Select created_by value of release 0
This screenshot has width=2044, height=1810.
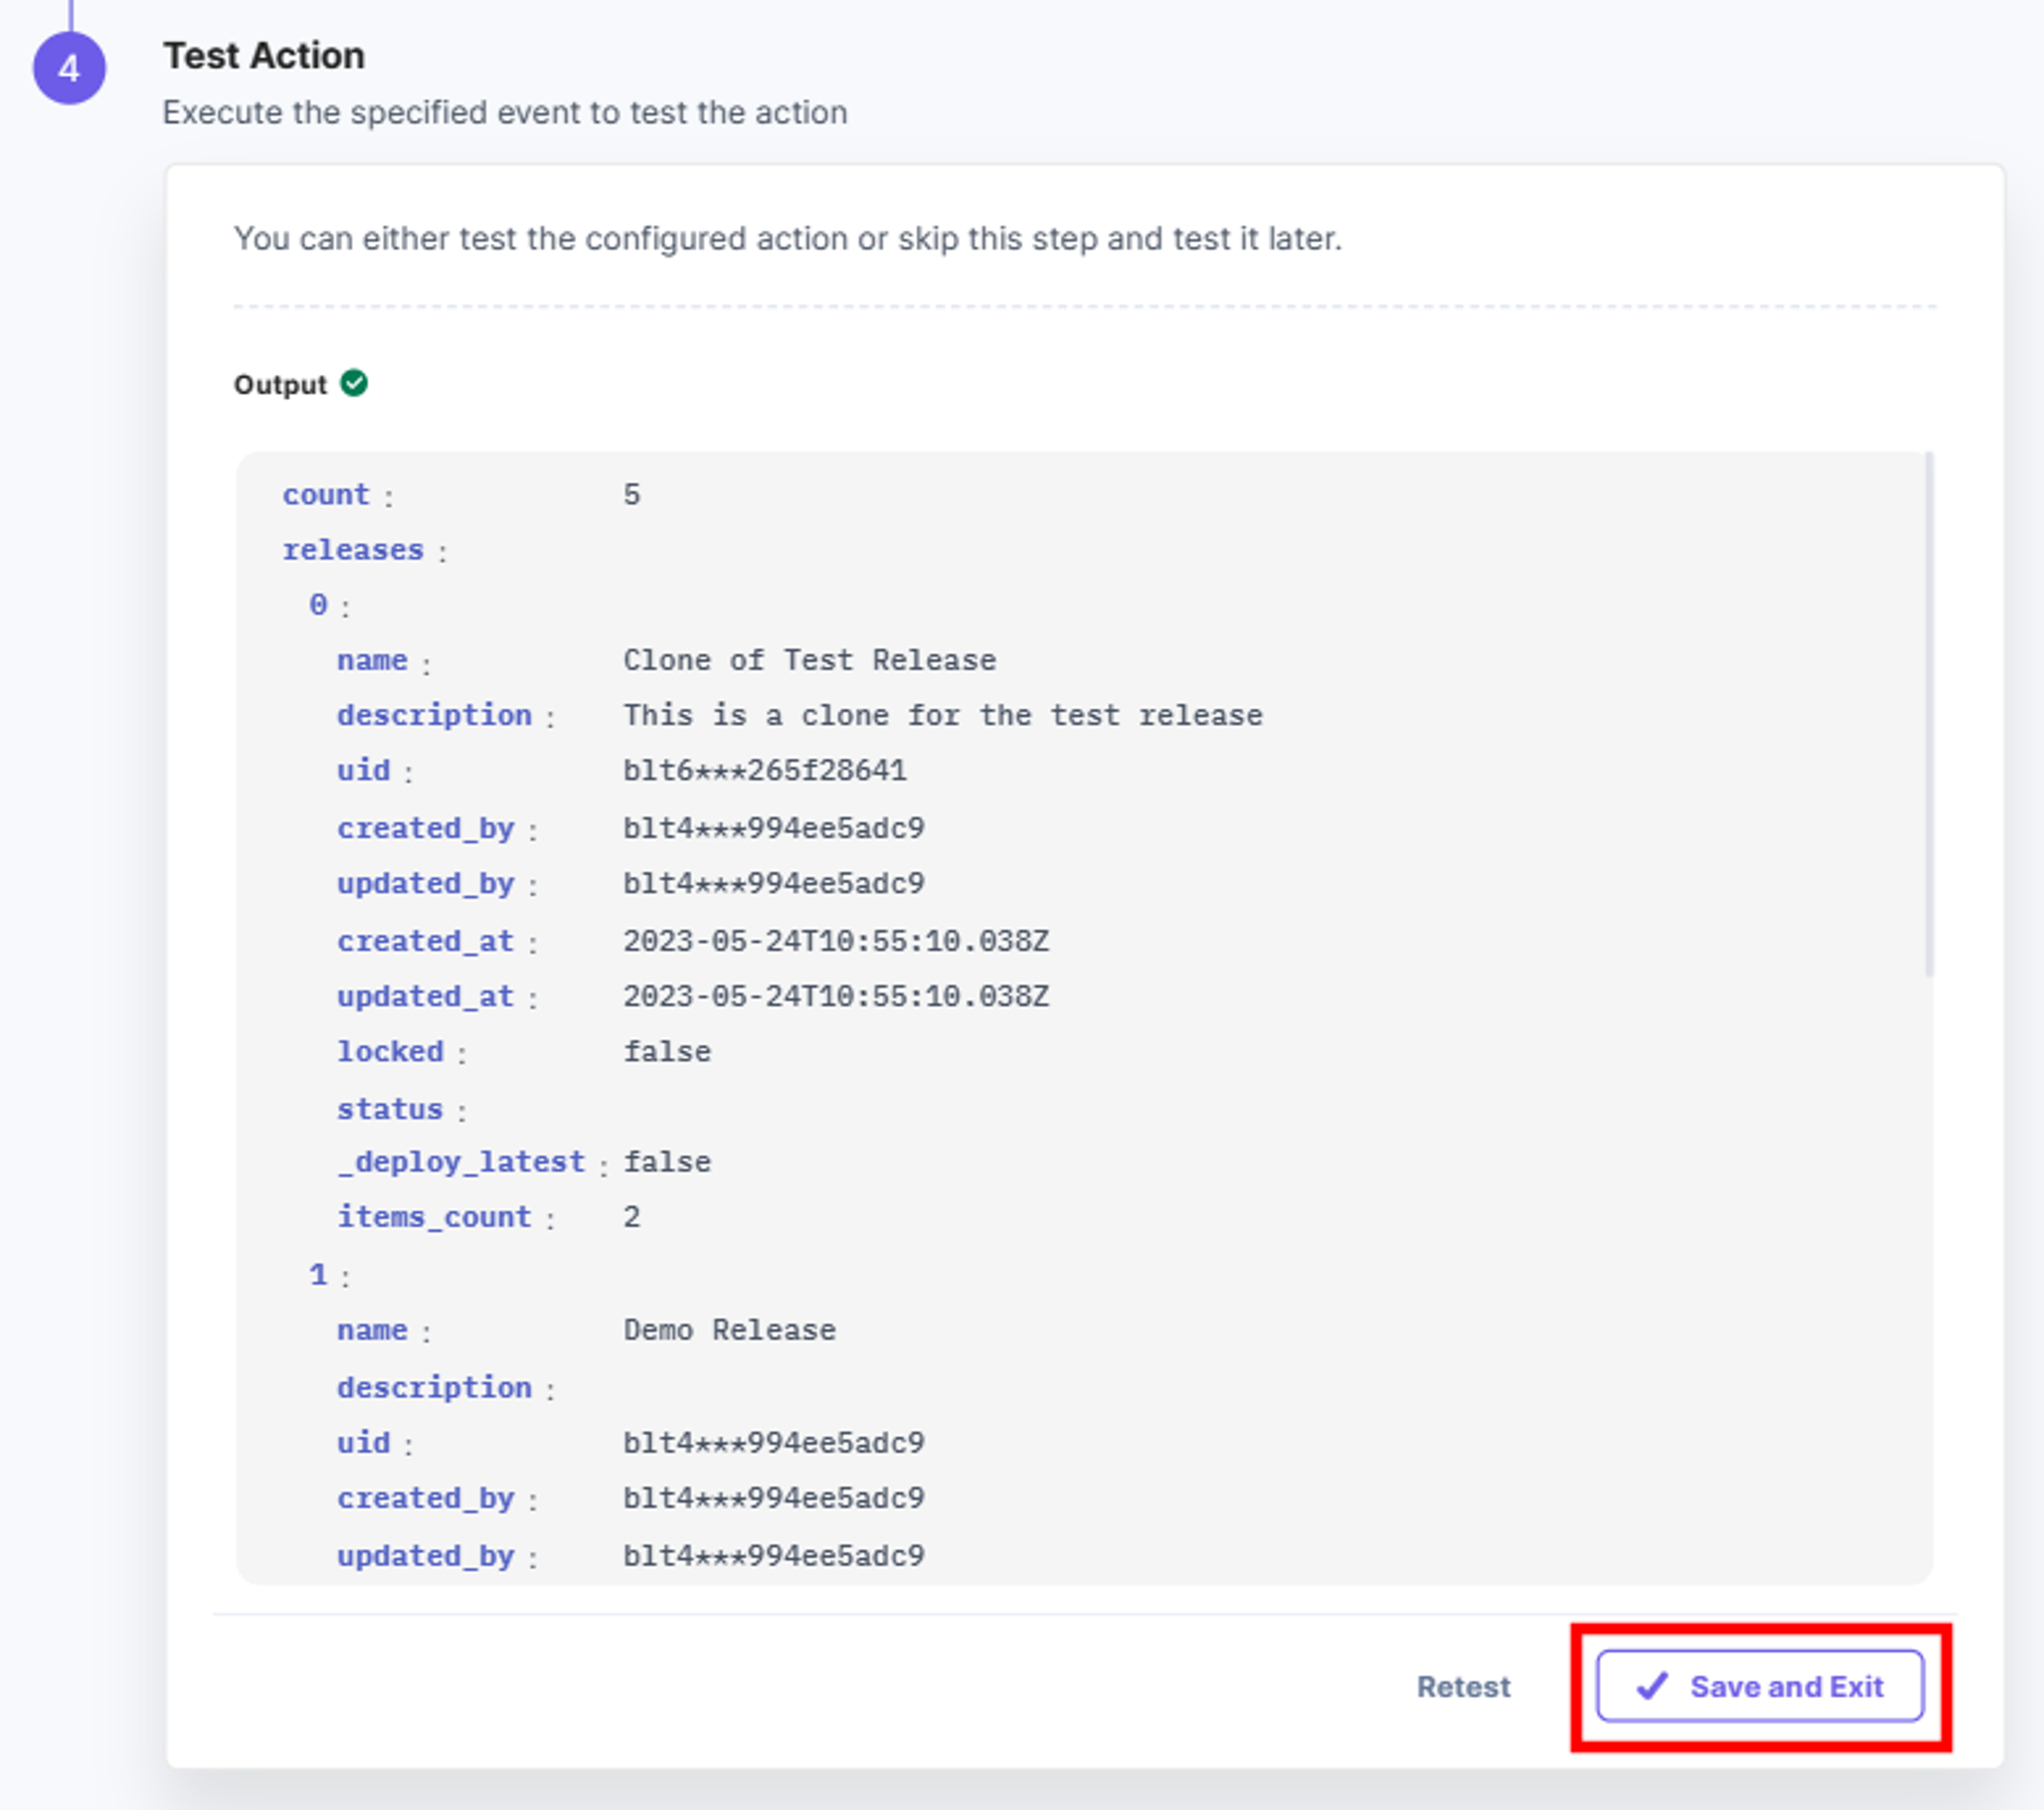click(774, 828)
